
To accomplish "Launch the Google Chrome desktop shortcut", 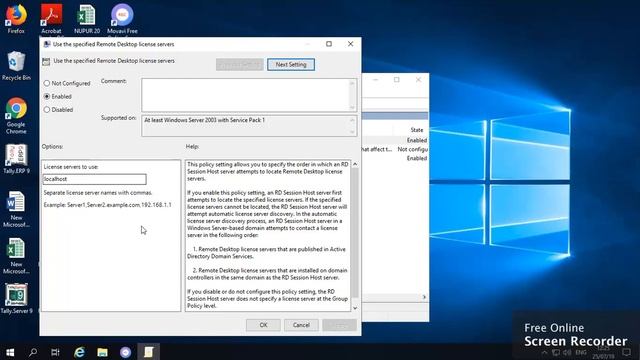I will point(16,116).
